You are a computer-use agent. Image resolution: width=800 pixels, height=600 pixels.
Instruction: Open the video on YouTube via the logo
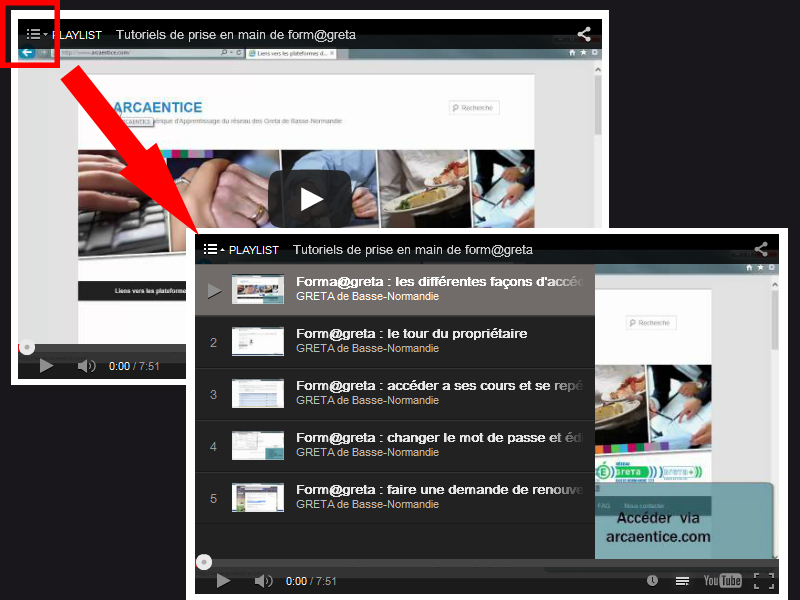pos(722,581)
